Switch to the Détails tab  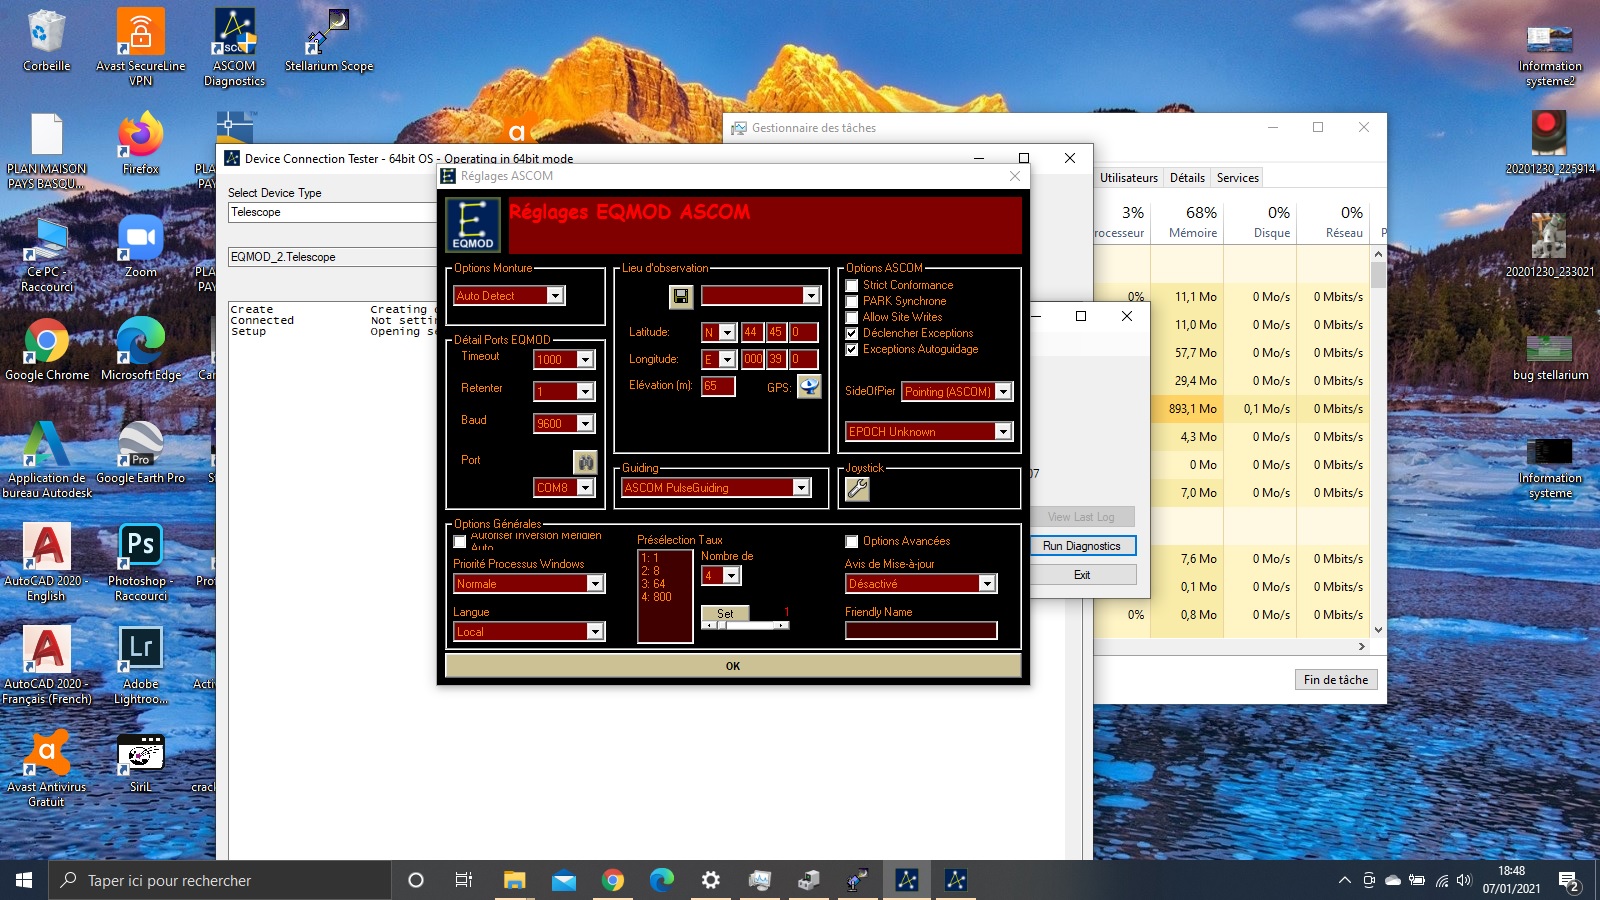[1187, 178]
